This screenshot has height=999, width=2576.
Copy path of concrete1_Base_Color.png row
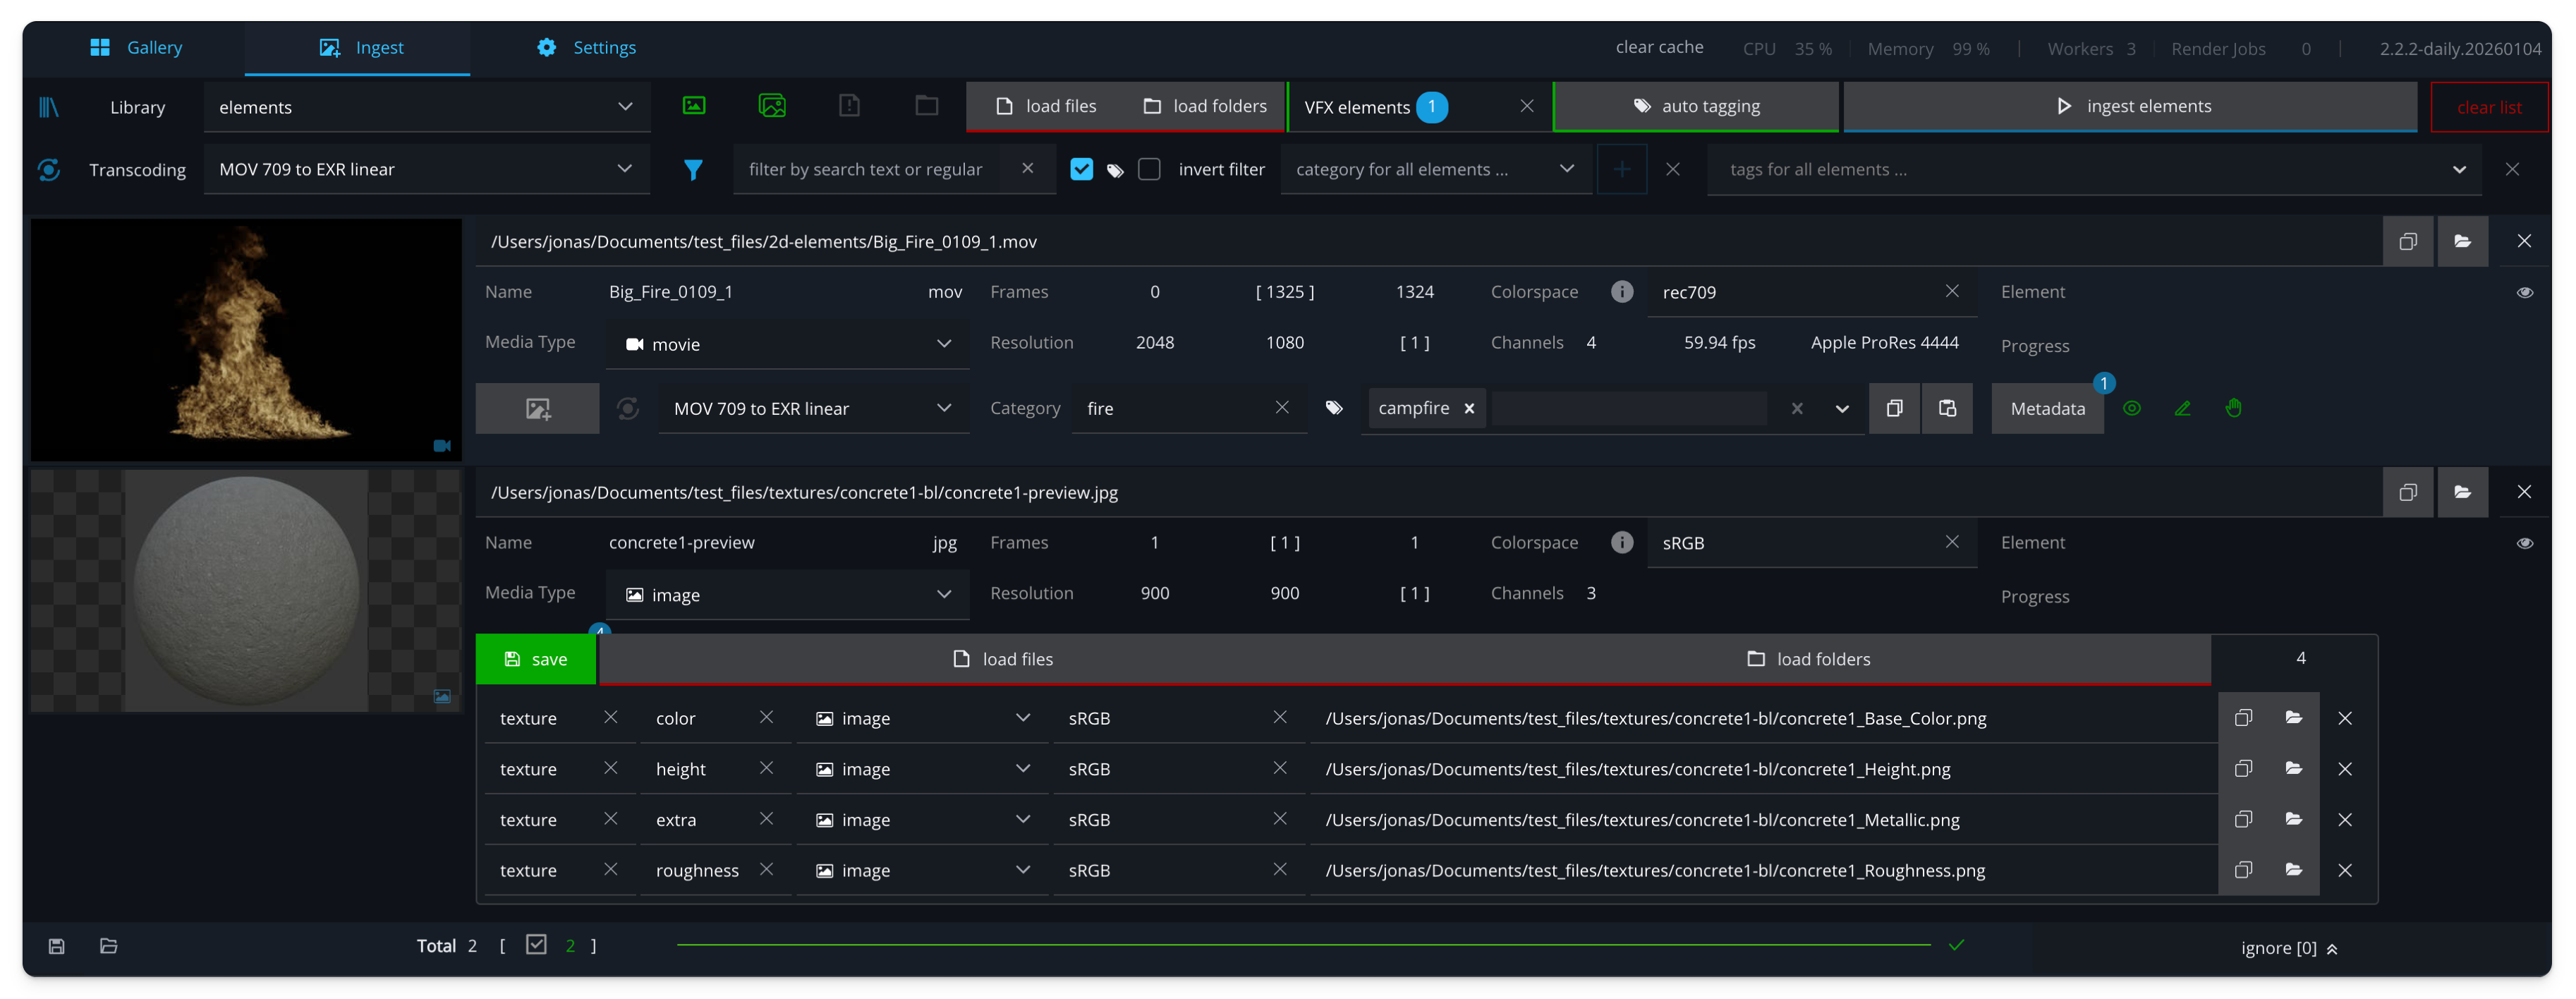point(2243,718)
